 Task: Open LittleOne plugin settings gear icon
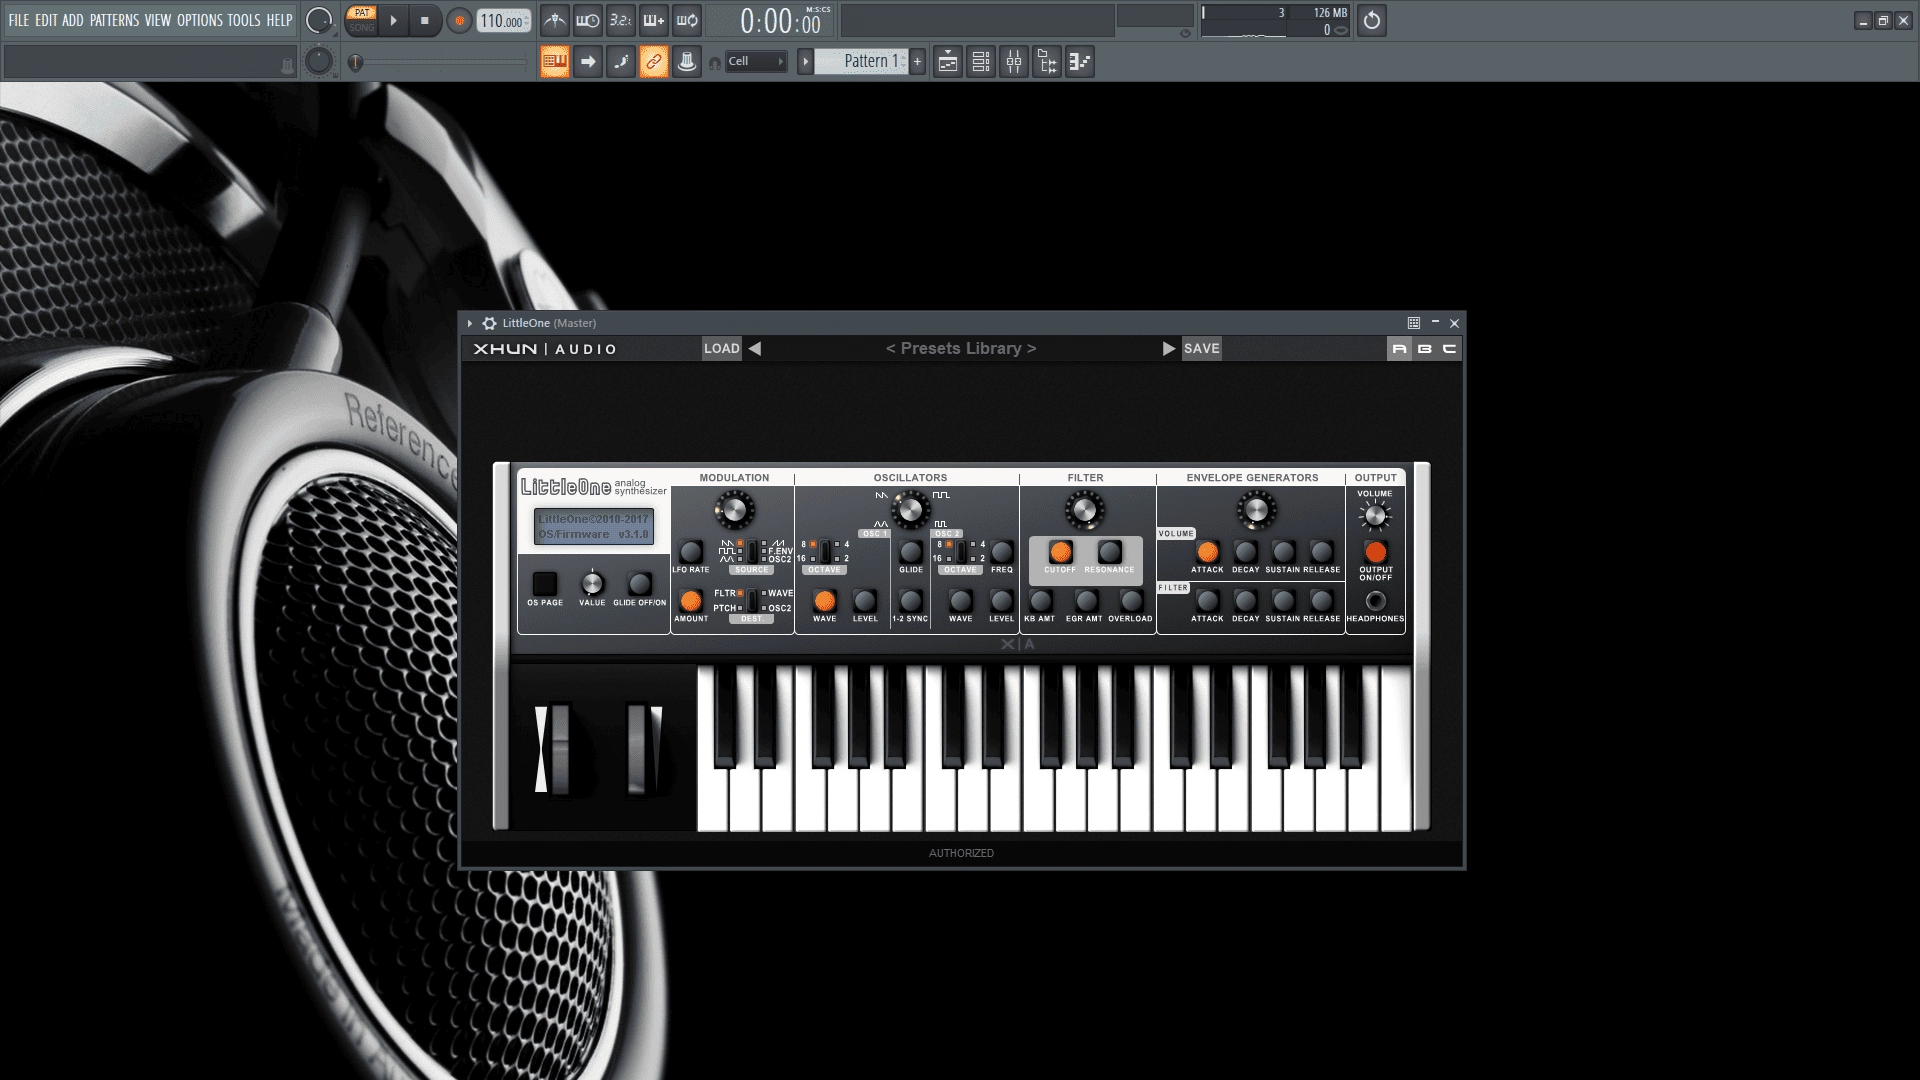(489, 323)
